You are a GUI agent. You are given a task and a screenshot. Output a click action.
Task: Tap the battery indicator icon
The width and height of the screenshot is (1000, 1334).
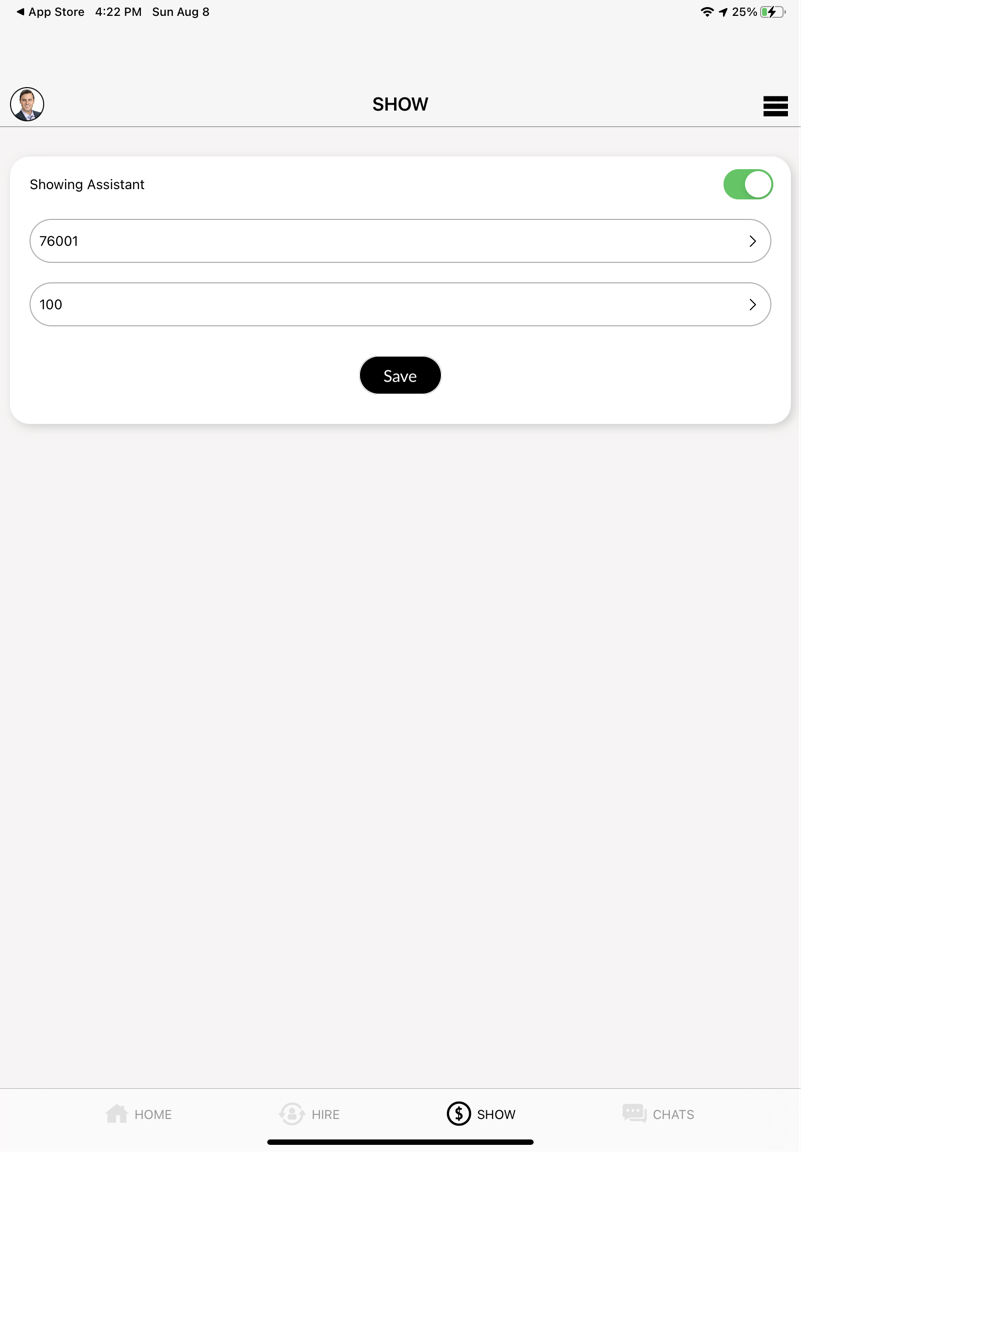(x=772, y=12)
